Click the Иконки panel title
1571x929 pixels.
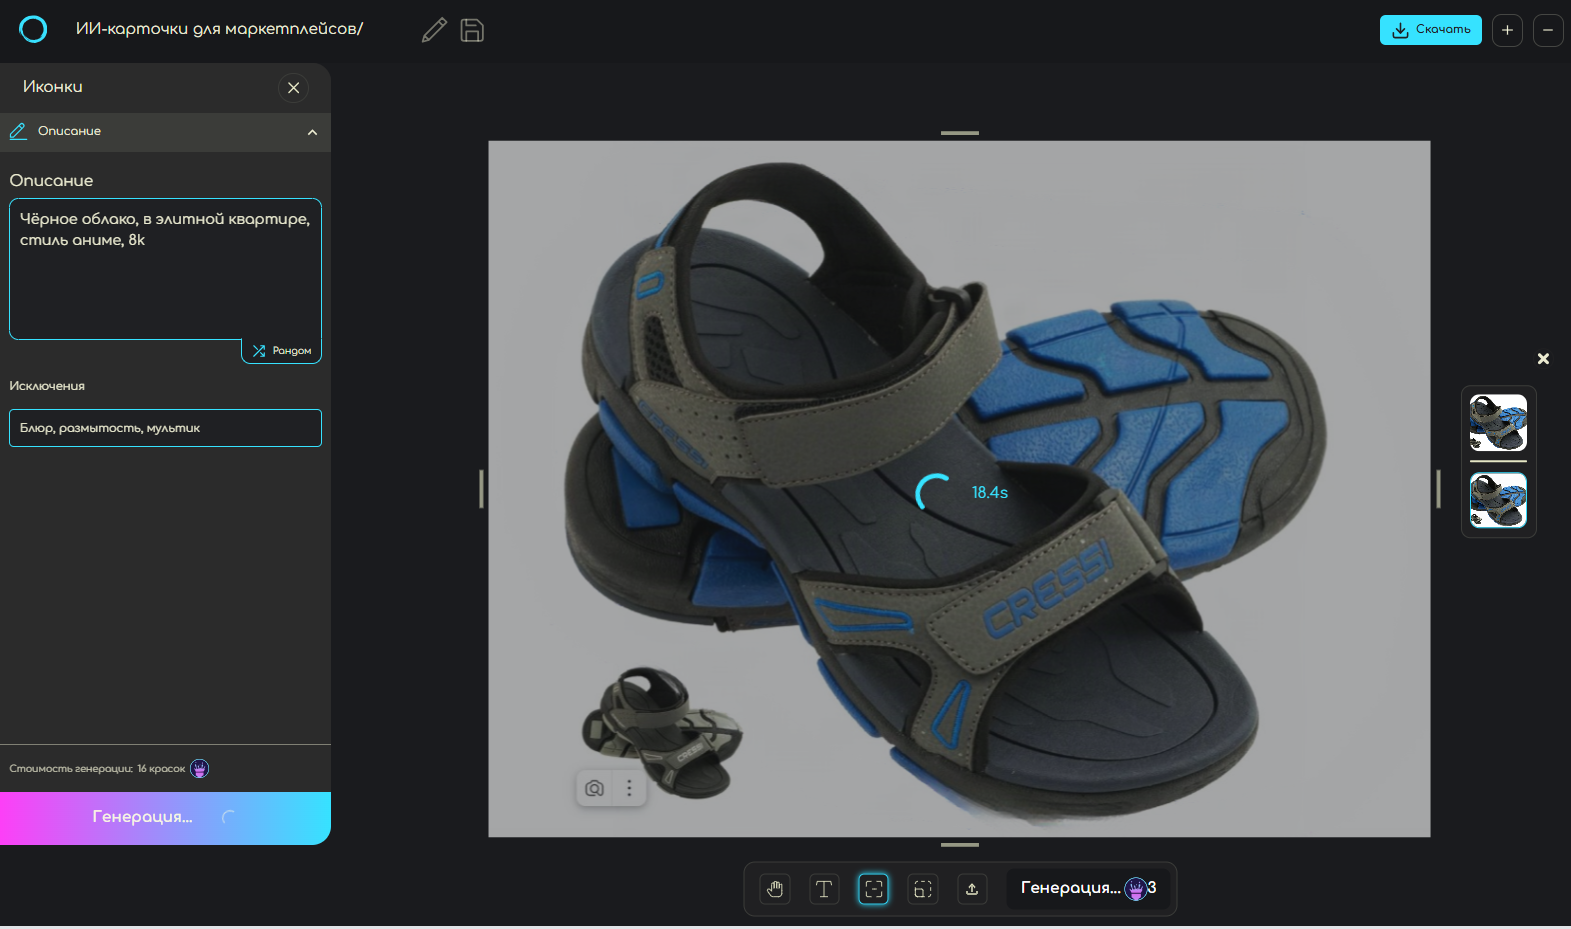53,87
